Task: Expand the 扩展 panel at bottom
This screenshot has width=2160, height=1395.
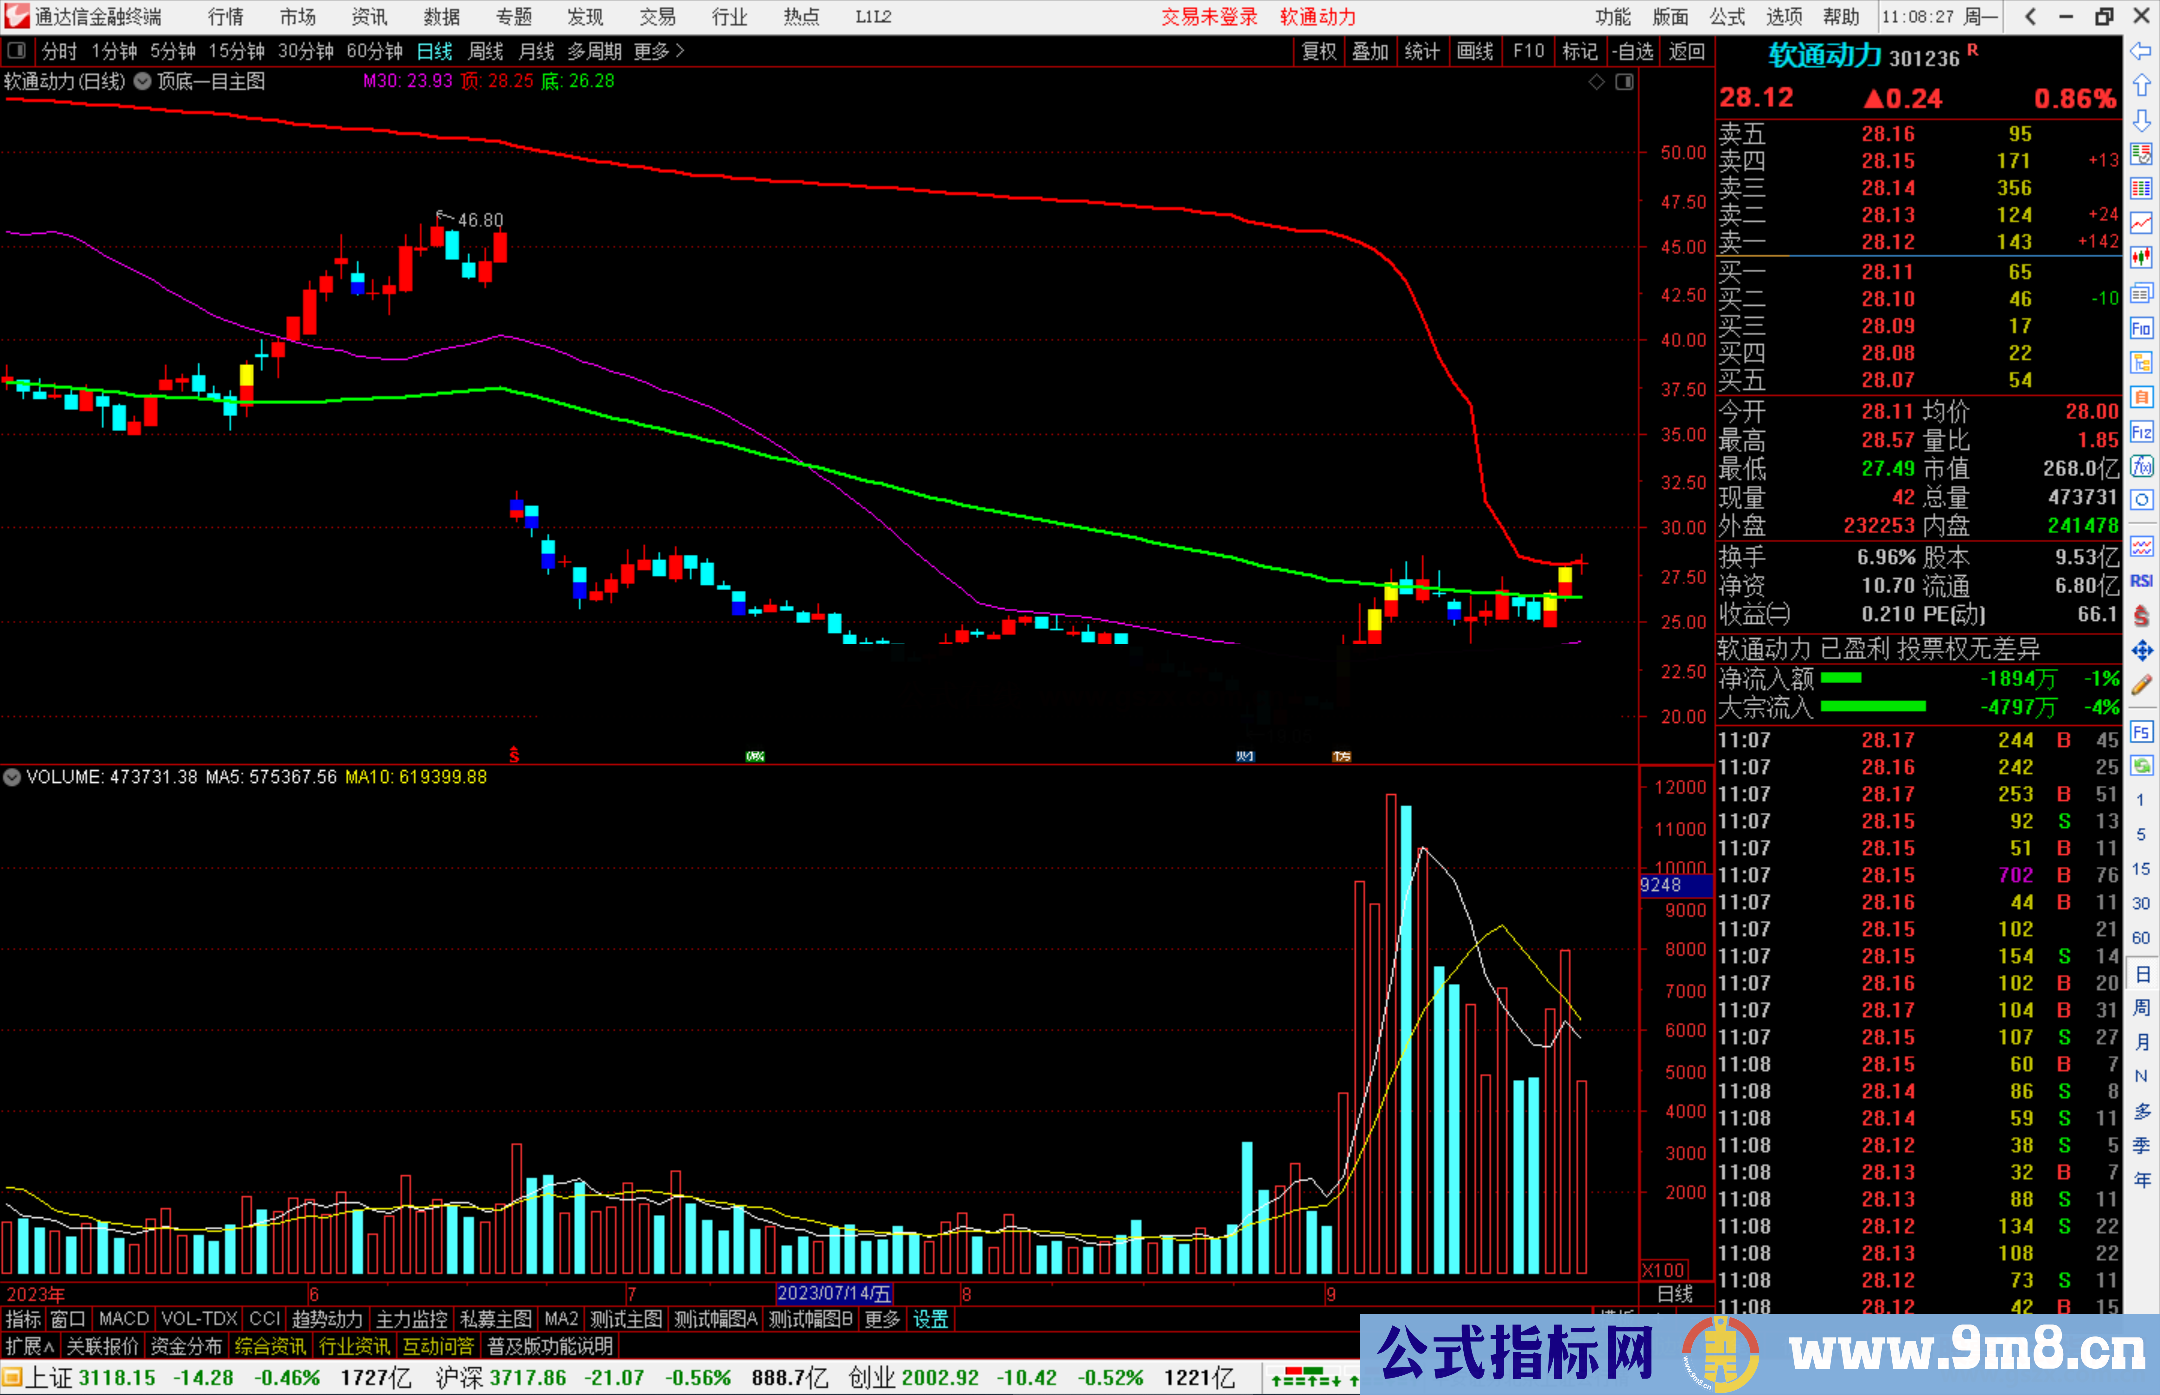Action: pyautogui.click(x=30, y=1346)
